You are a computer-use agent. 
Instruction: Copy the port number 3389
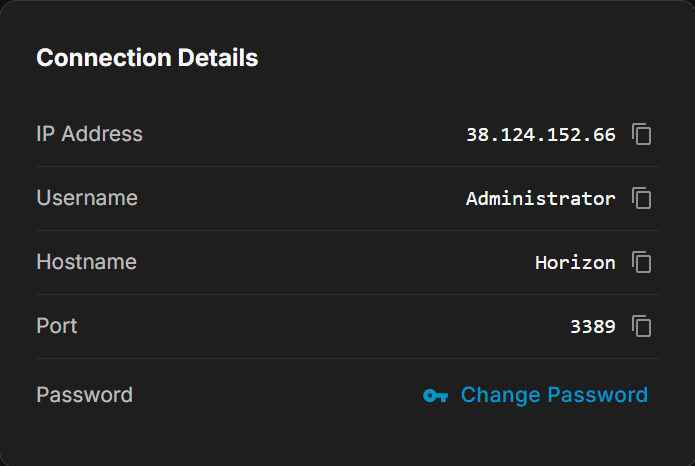point(642,326)
